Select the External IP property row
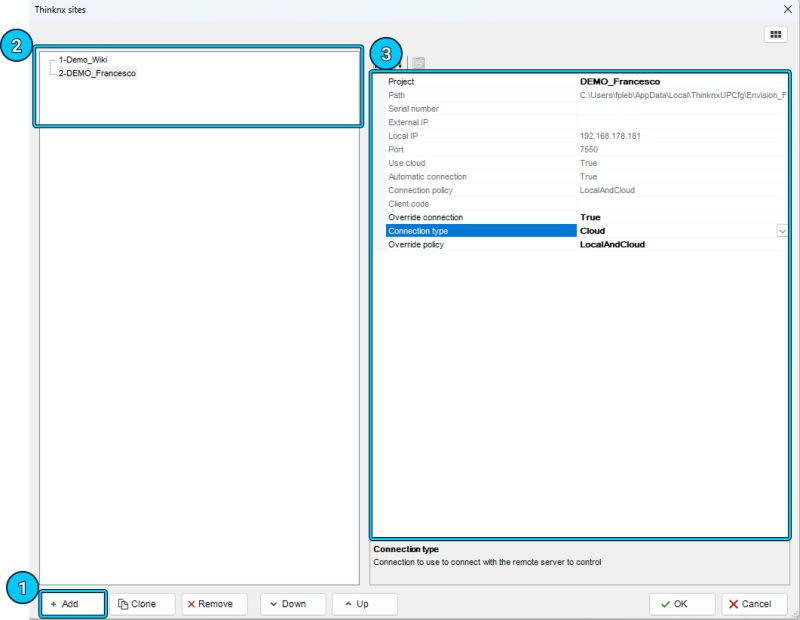 [x=587, y=122]
